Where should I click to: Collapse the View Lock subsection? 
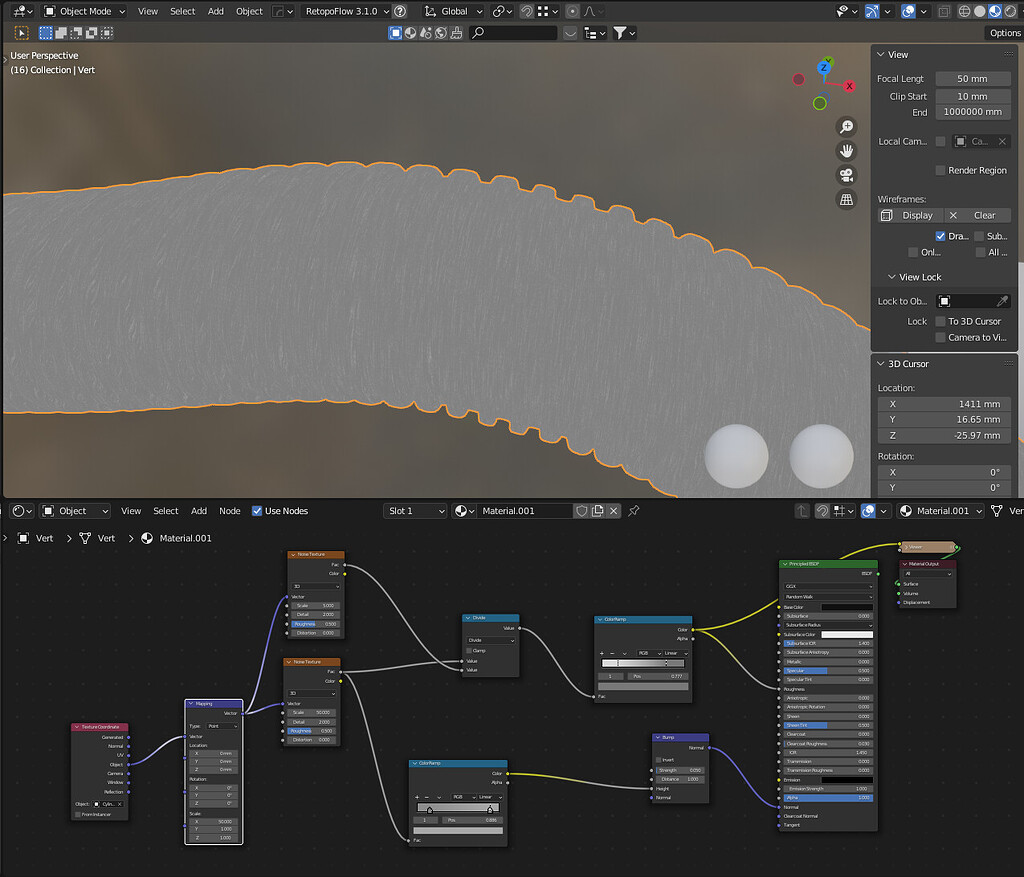[891, 277]
